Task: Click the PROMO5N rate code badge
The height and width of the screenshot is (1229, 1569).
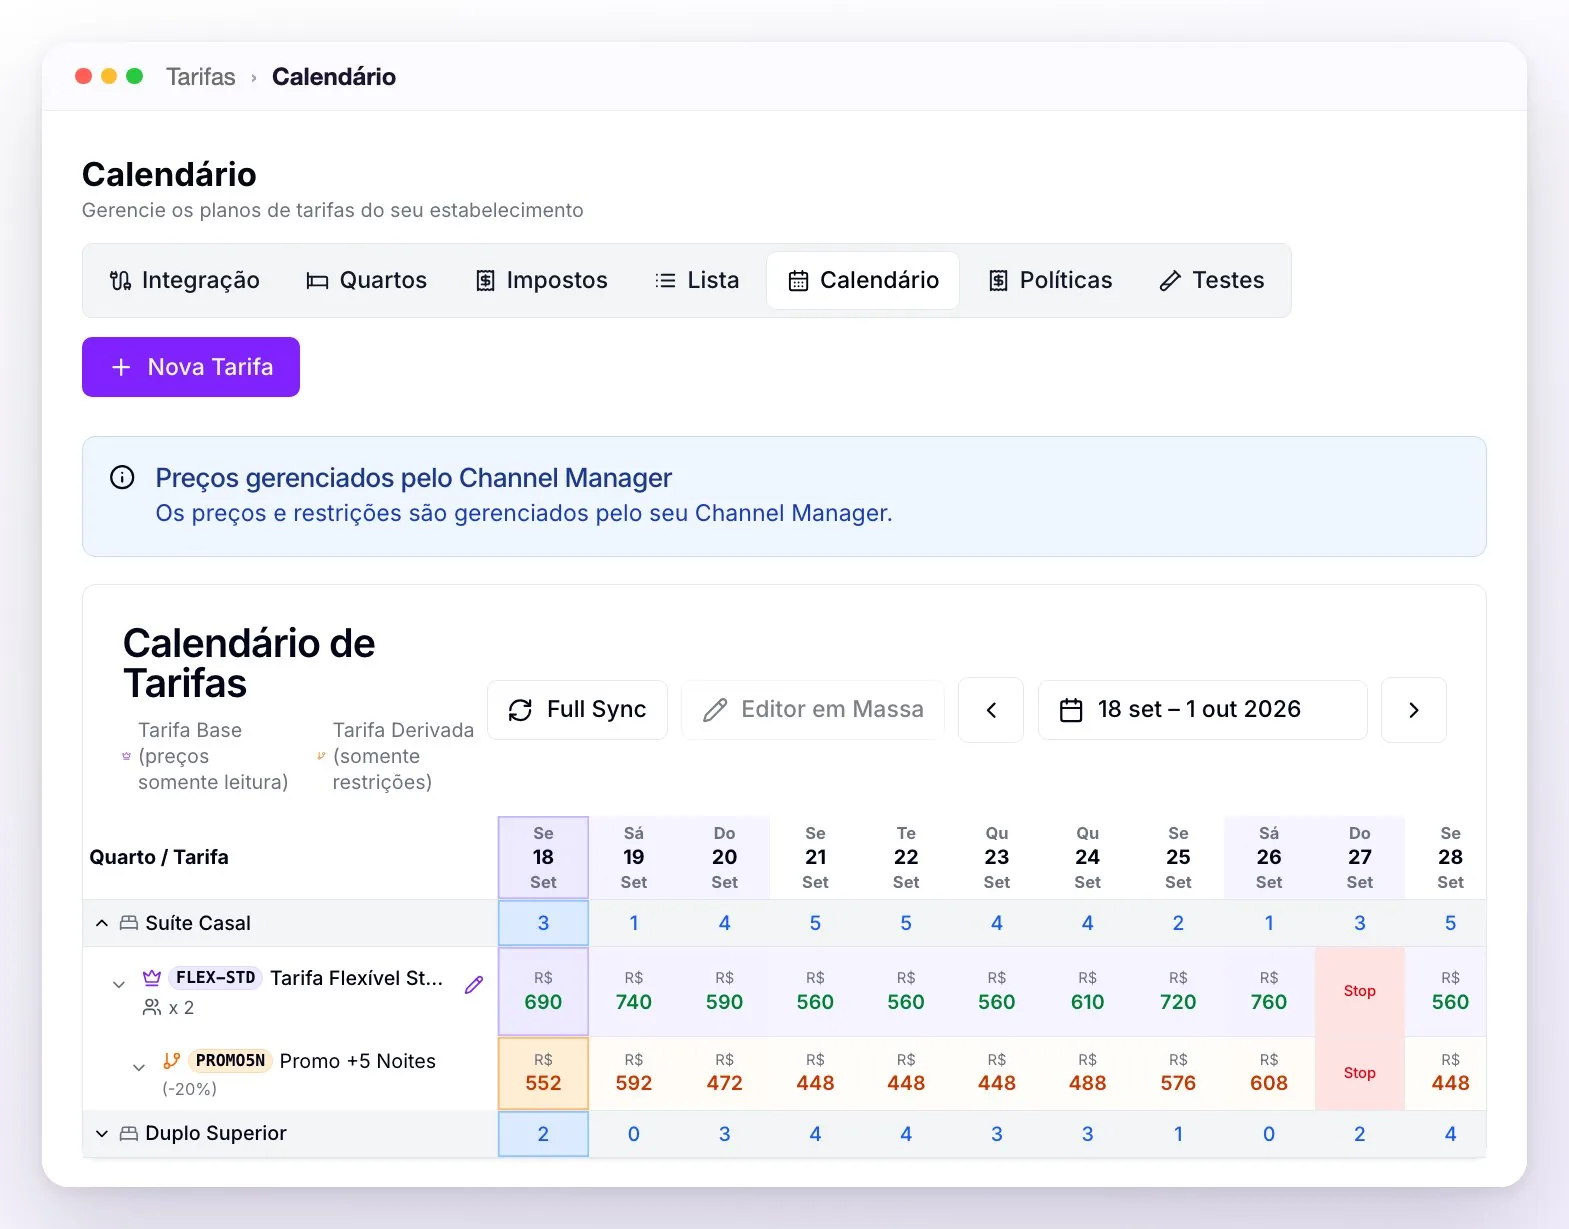Action: pos(231,1061)
